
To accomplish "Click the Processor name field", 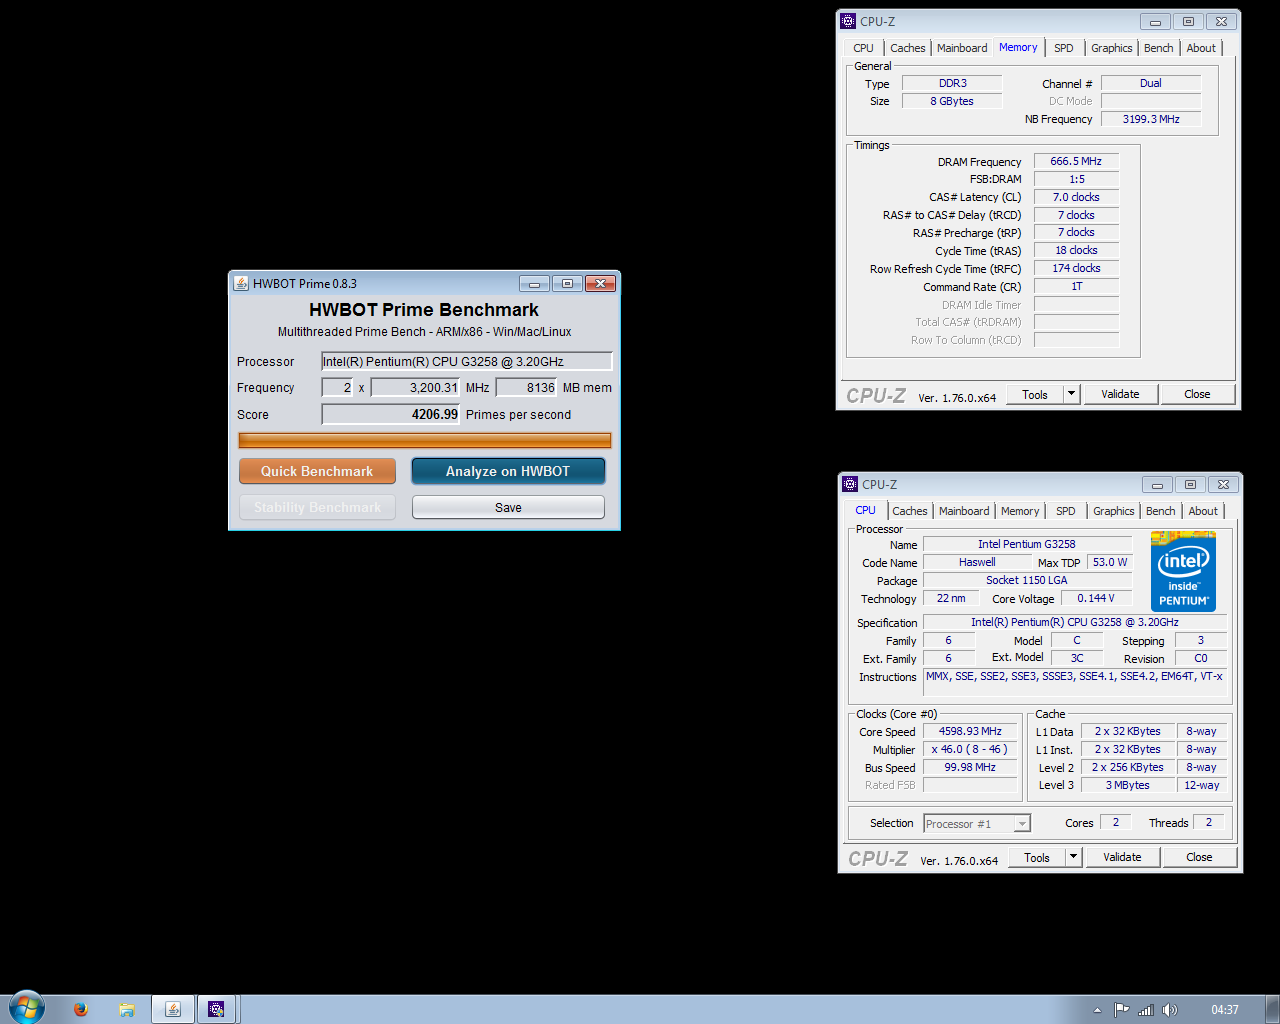I will click(x=466, y=361).
